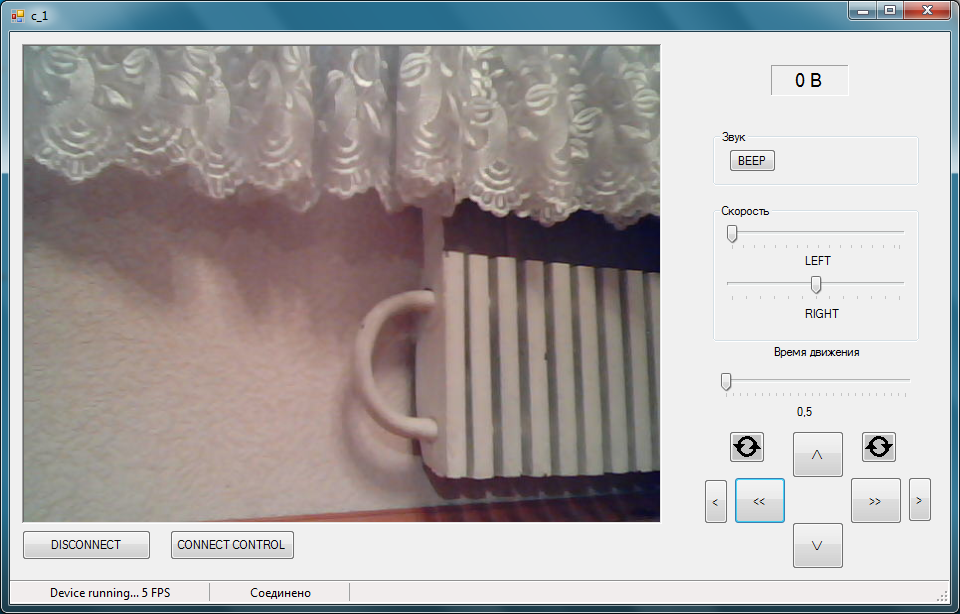Image resolution: width=960 pixels, height=614 pixels.
Task: Click the single left arrow < button
Action: tap(716, 501)
